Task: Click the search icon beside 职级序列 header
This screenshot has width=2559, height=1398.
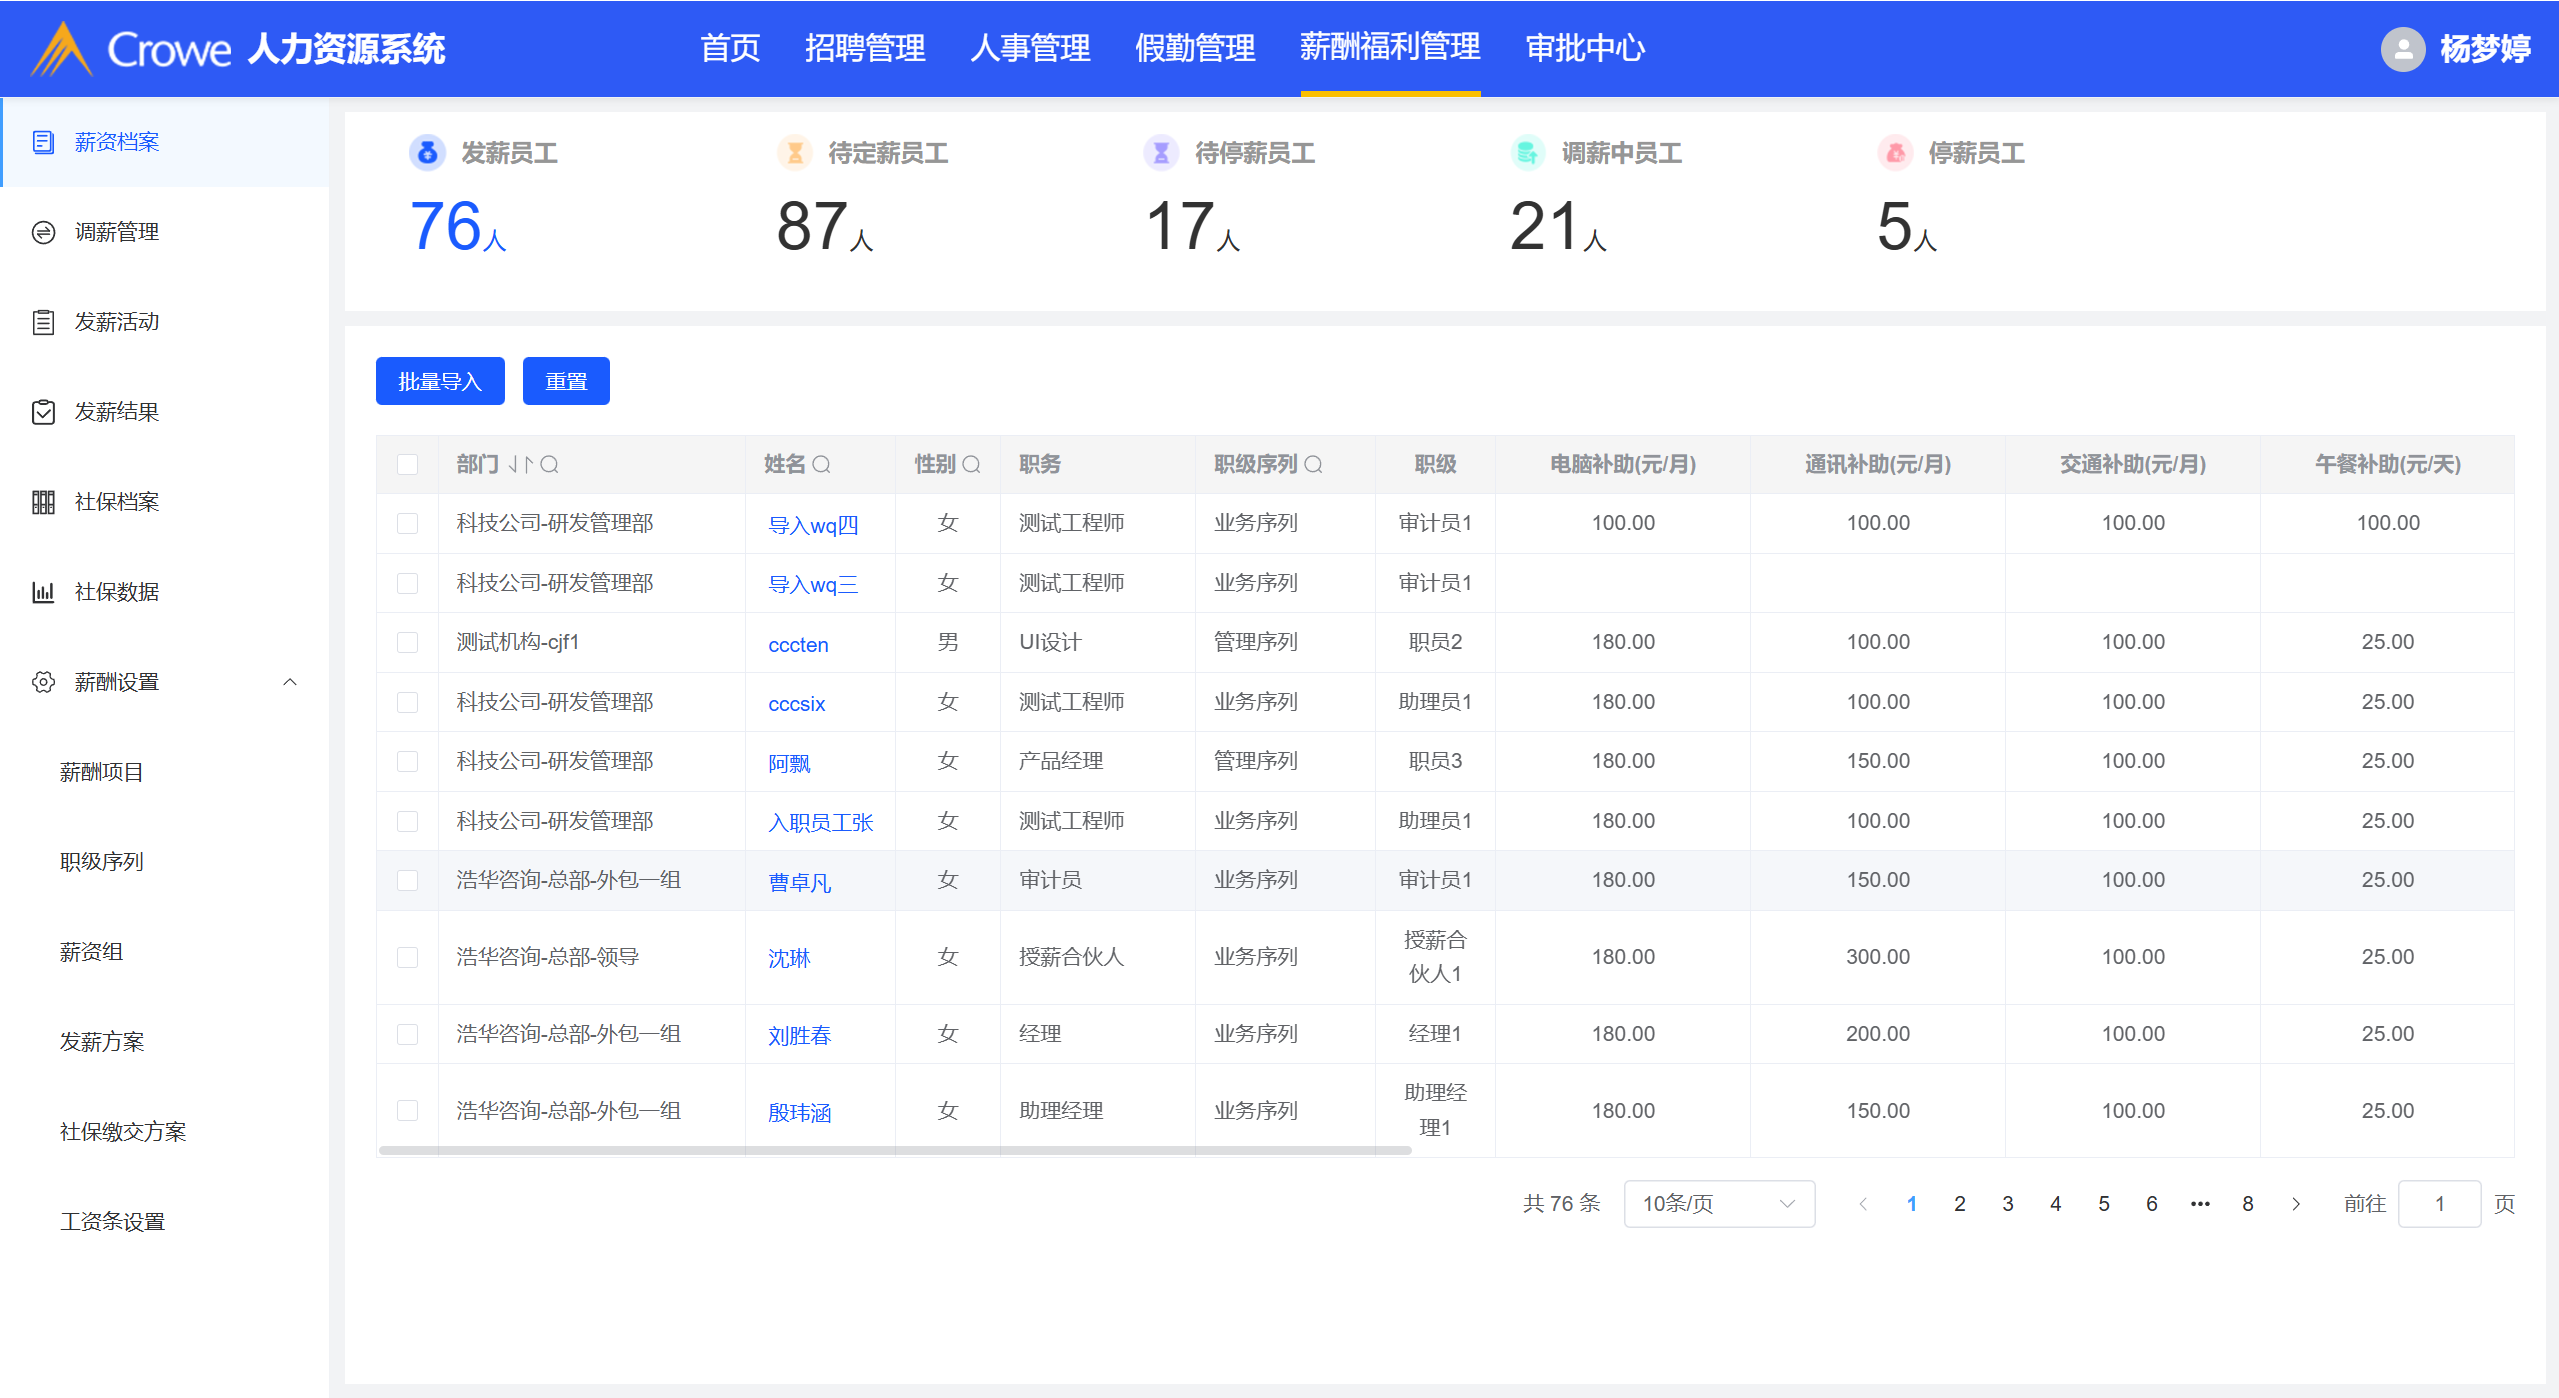Action: coord(1313,464)
